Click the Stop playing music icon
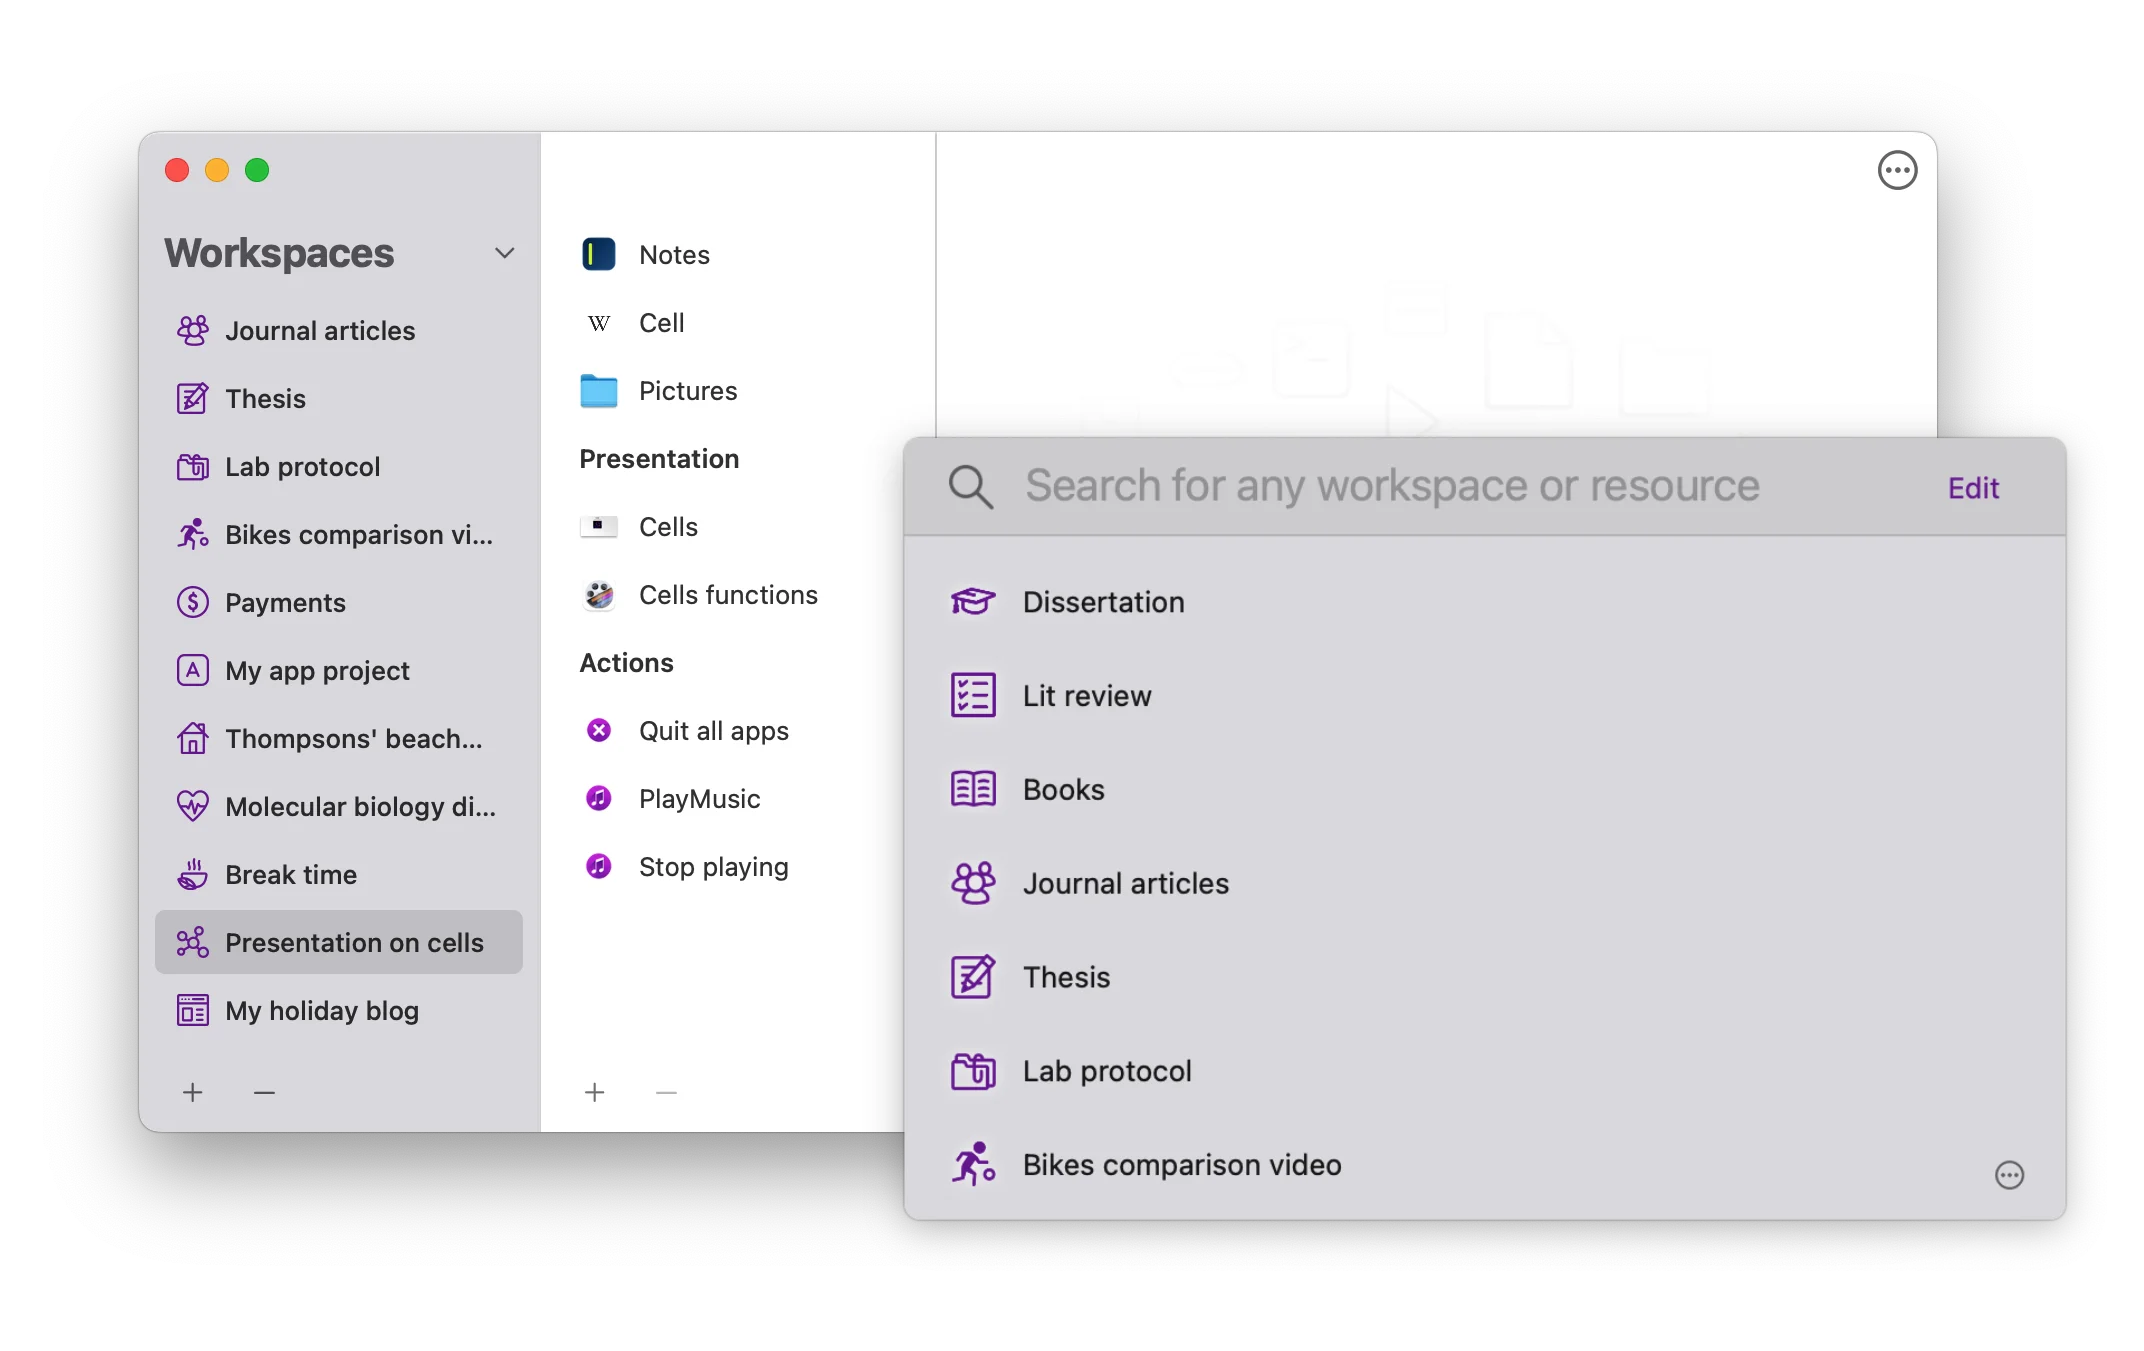Screen dimensions: 2144x1351 coord(598,867)
